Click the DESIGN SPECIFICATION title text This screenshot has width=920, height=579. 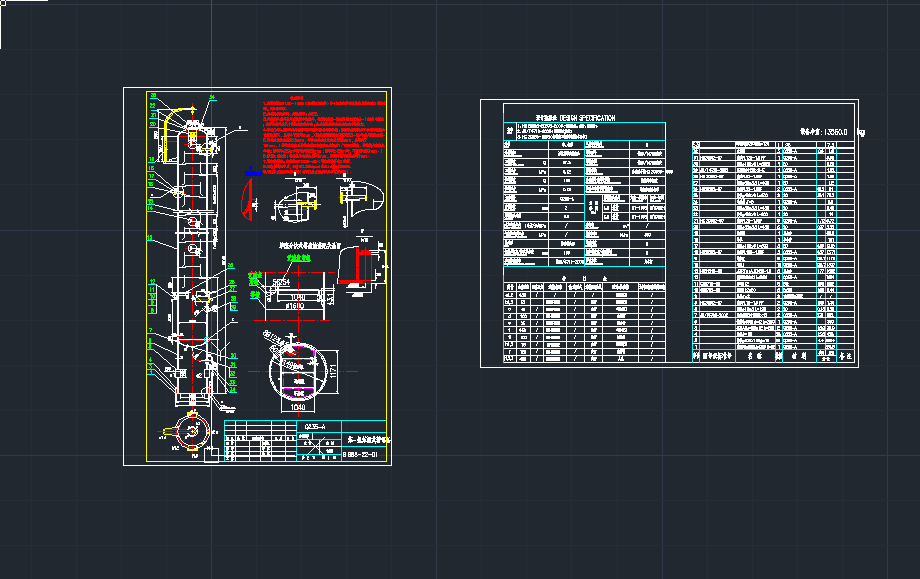(x=575, y=118)
